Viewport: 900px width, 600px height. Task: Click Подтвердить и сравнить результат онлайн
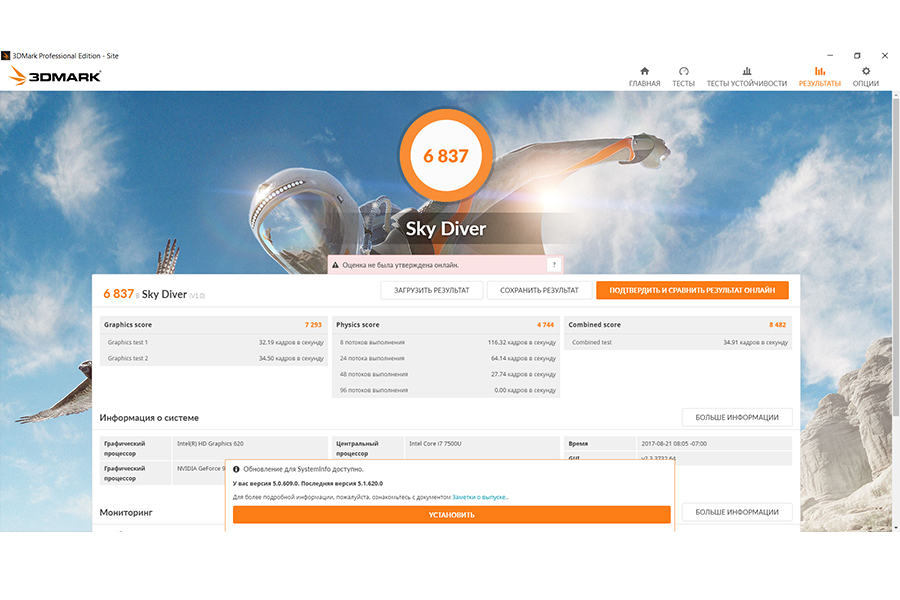click(x=692, y=290)
